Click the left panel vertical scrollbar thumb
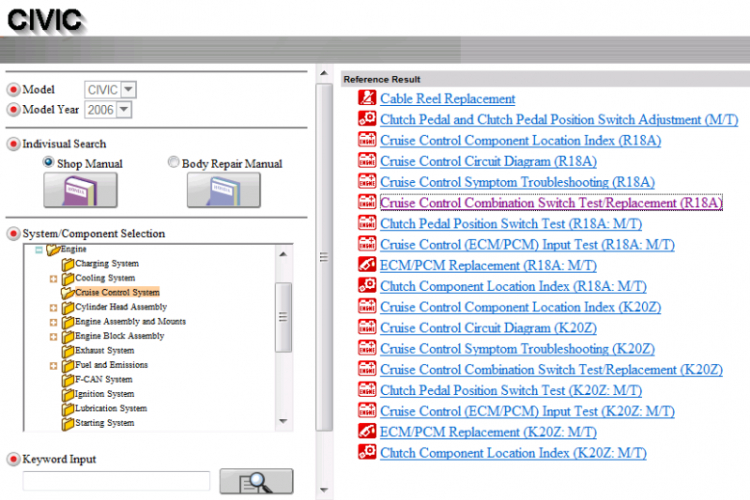 click(324, 257)
